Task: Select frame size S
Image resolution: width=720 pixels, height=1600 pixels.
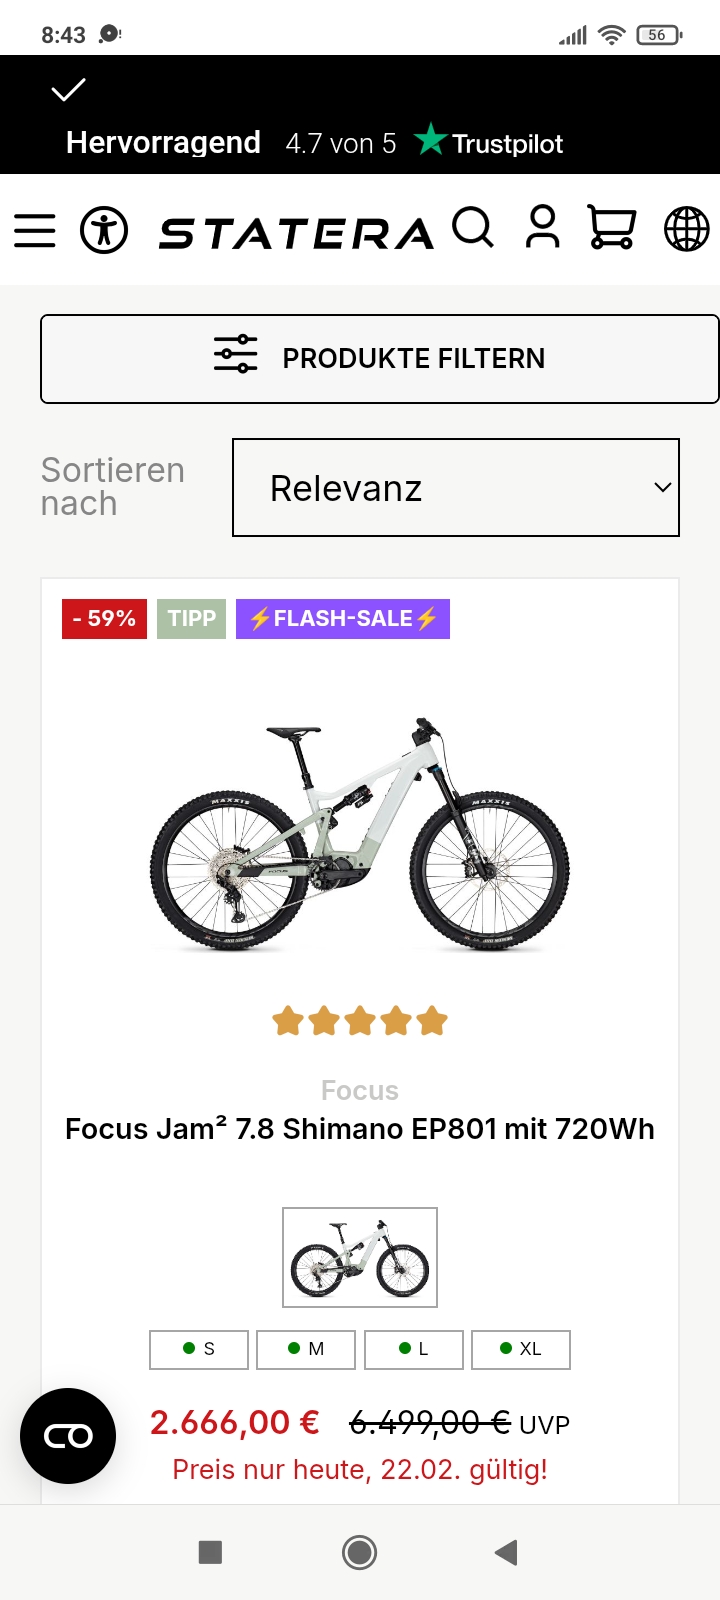Action: (x=199, y=1349)
